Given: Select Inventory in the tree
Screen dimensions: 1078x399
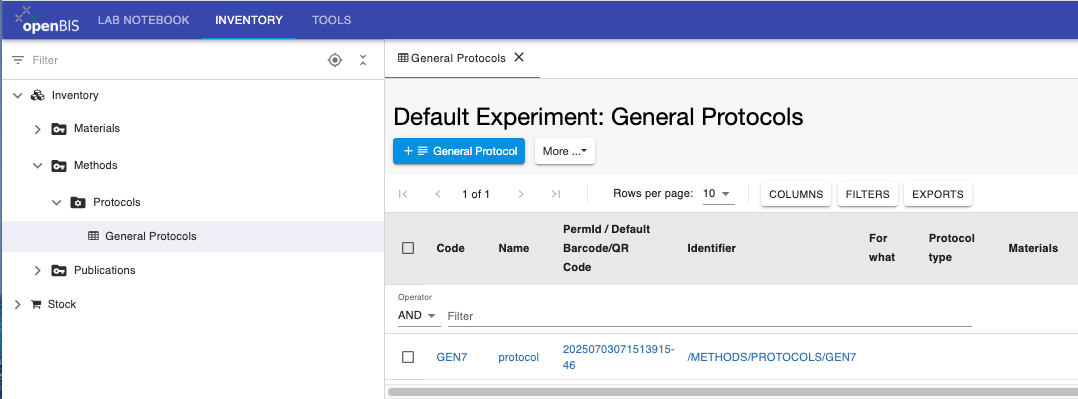Looking at the screenshot, I should tap(75, 96).
